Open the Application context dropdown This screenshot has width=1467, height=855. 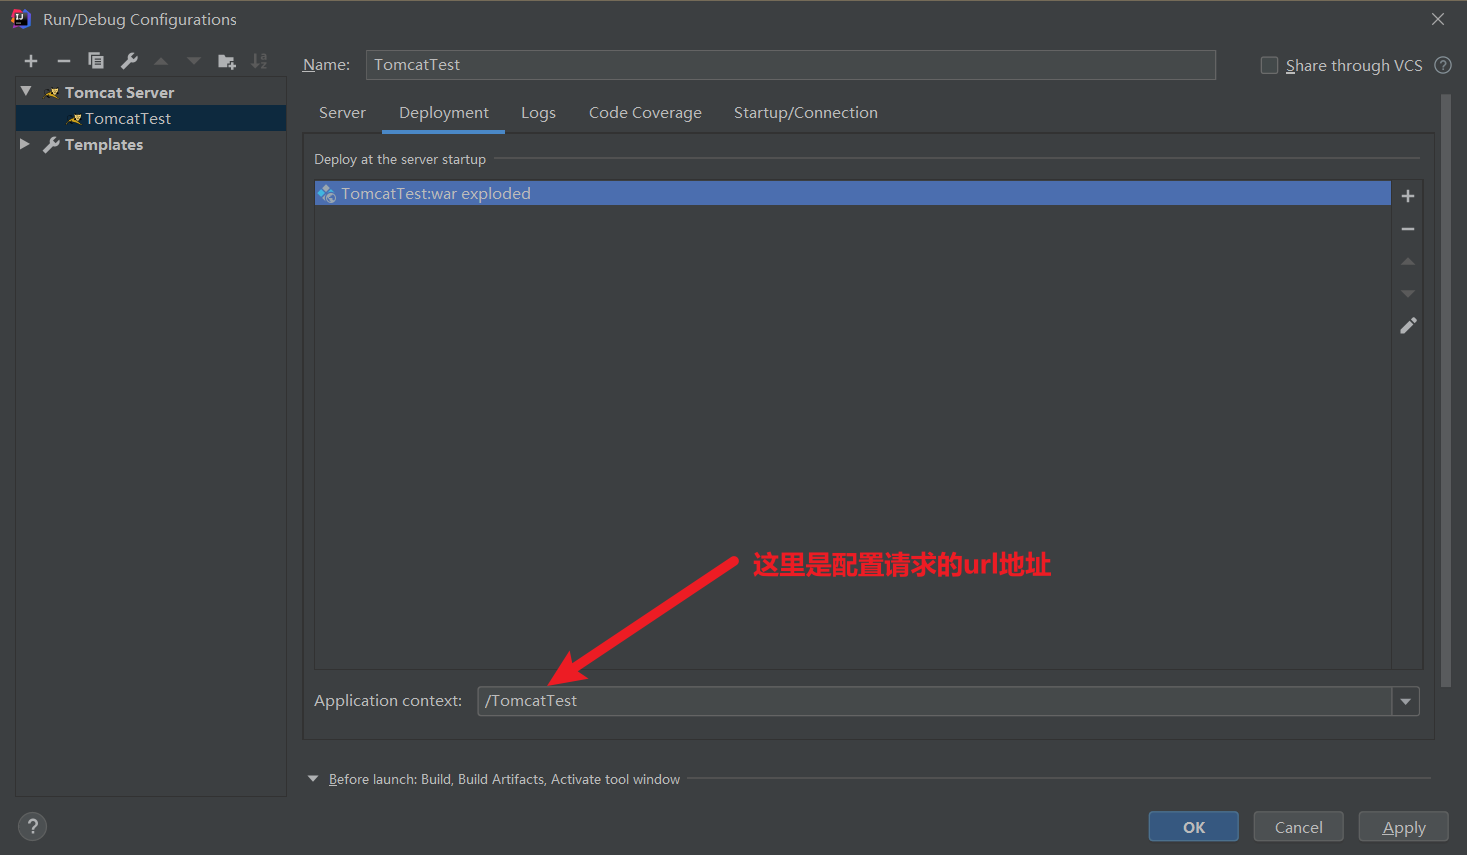coord(1405,701)
